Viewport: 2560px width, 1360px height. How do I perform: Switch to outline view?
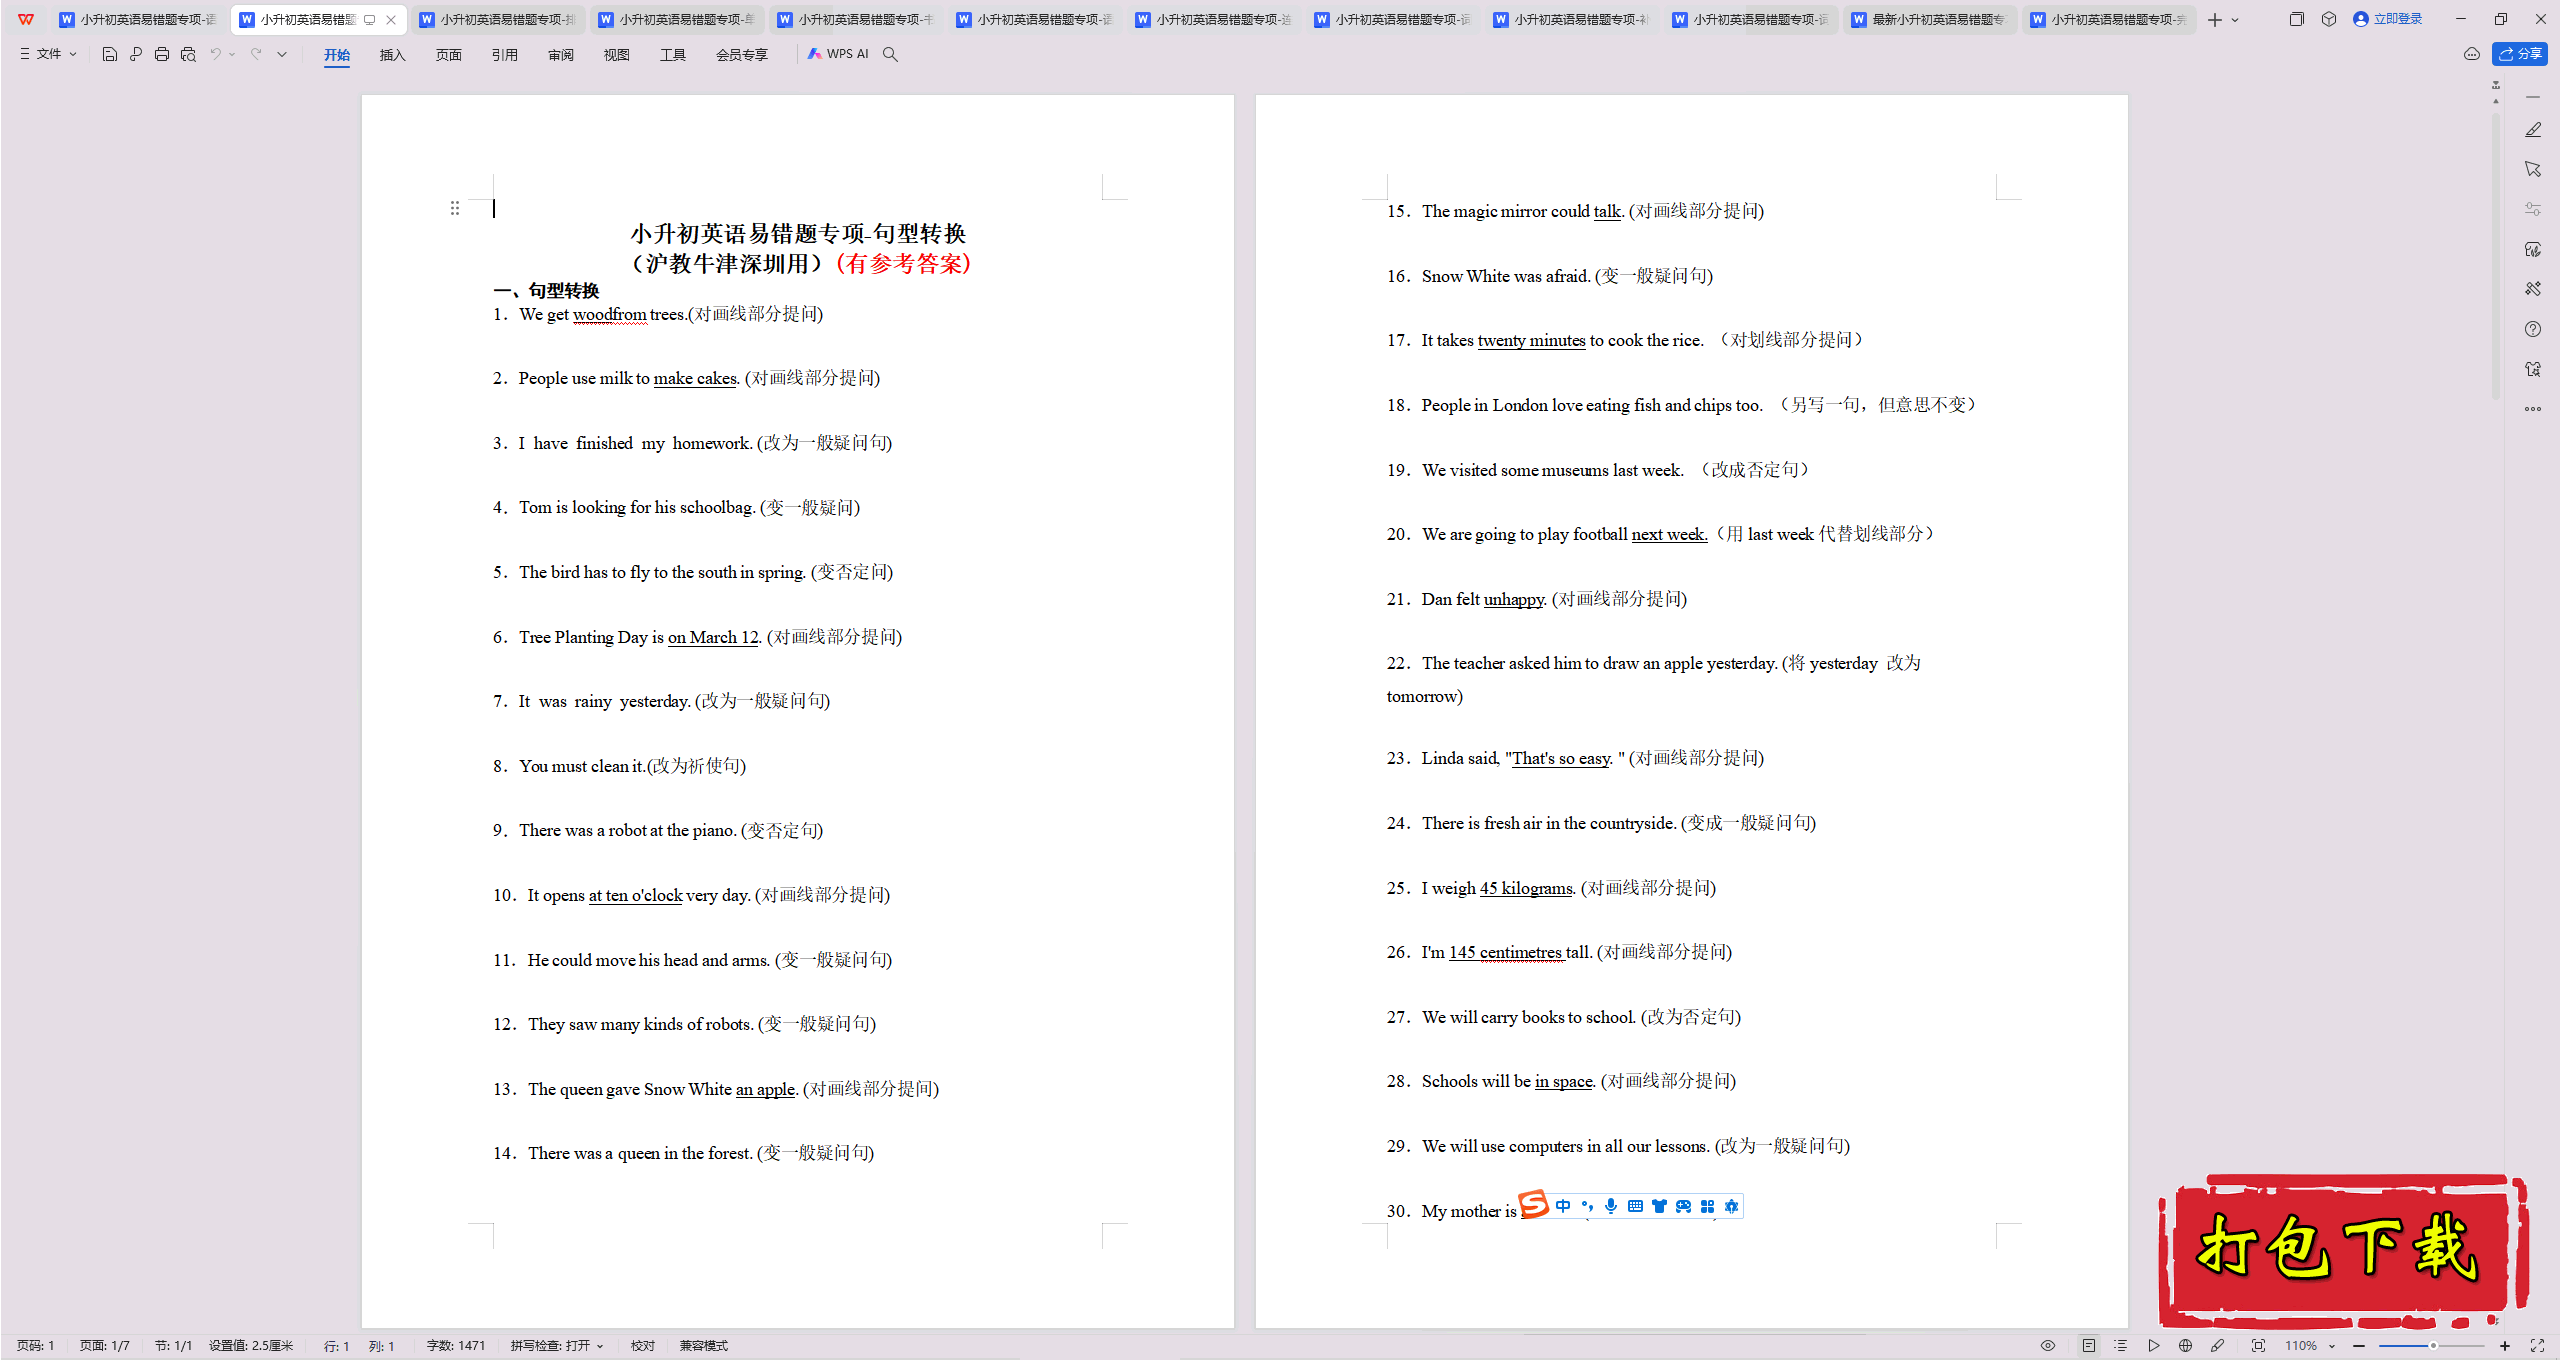click(2120, 1346)
